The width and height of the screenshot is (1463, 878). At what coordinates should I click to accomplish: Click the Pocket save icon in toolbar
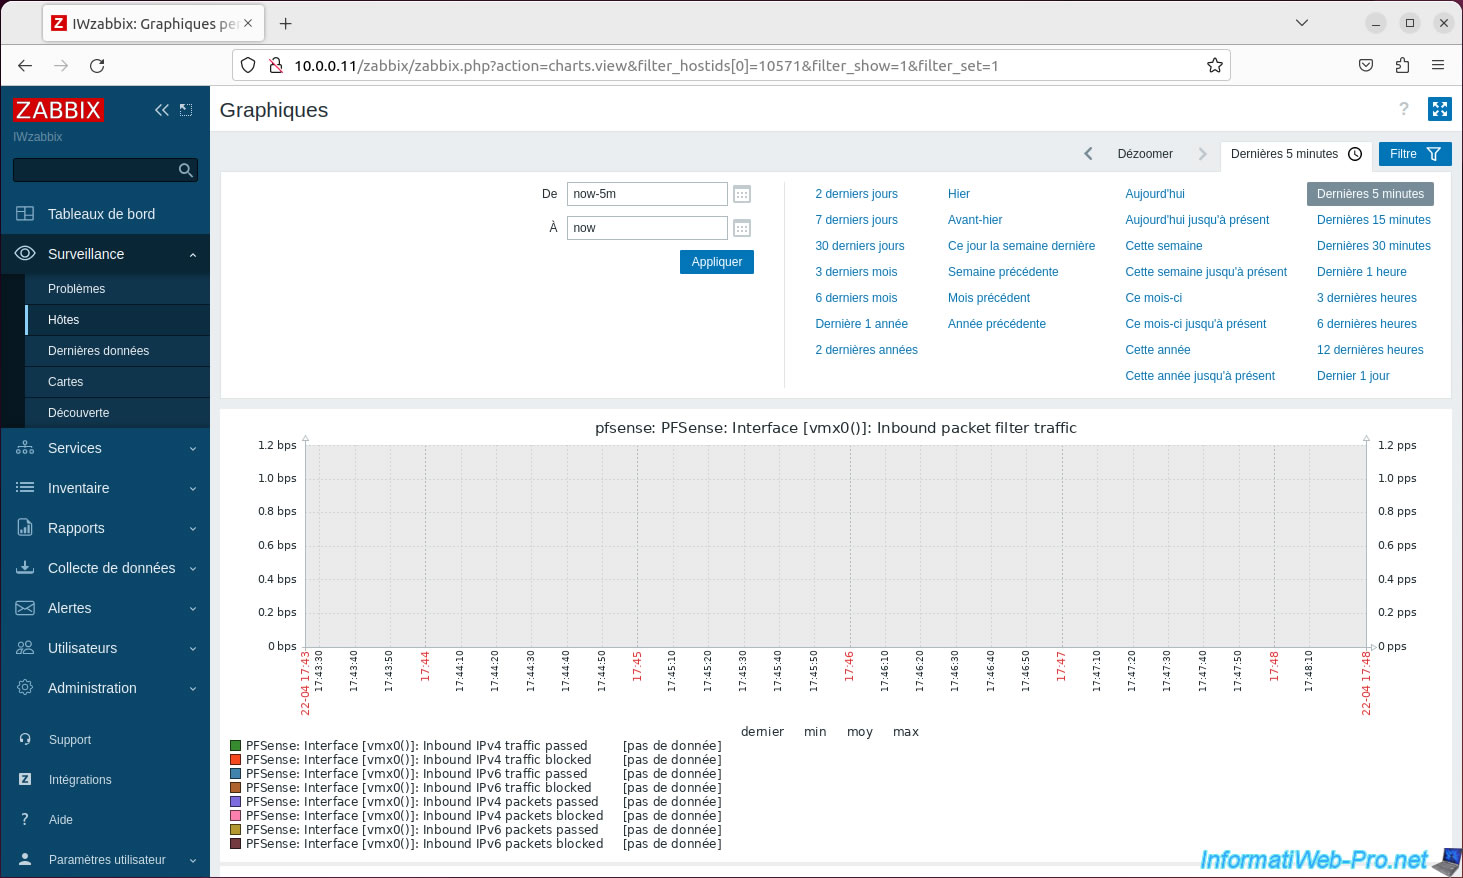click(1366, 65)
